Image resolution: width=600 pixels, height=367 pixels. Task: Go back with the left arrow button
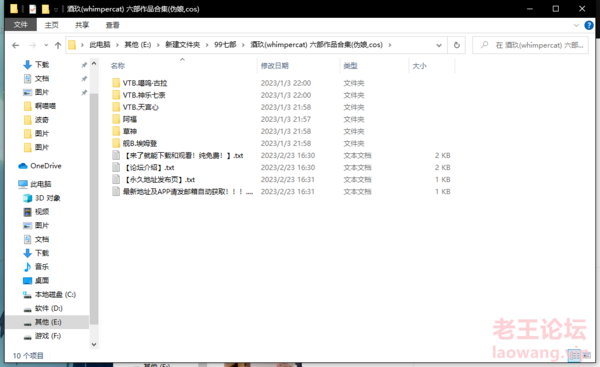pos(15,45)
